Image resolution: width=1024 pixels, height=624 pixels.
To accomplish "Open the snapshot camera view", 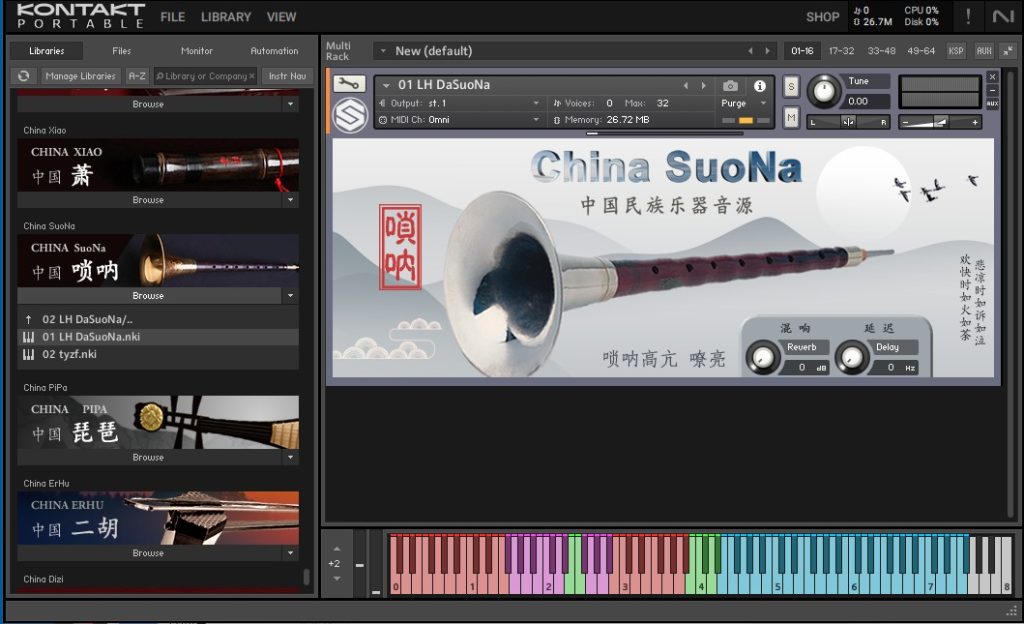I will [730, 86].
